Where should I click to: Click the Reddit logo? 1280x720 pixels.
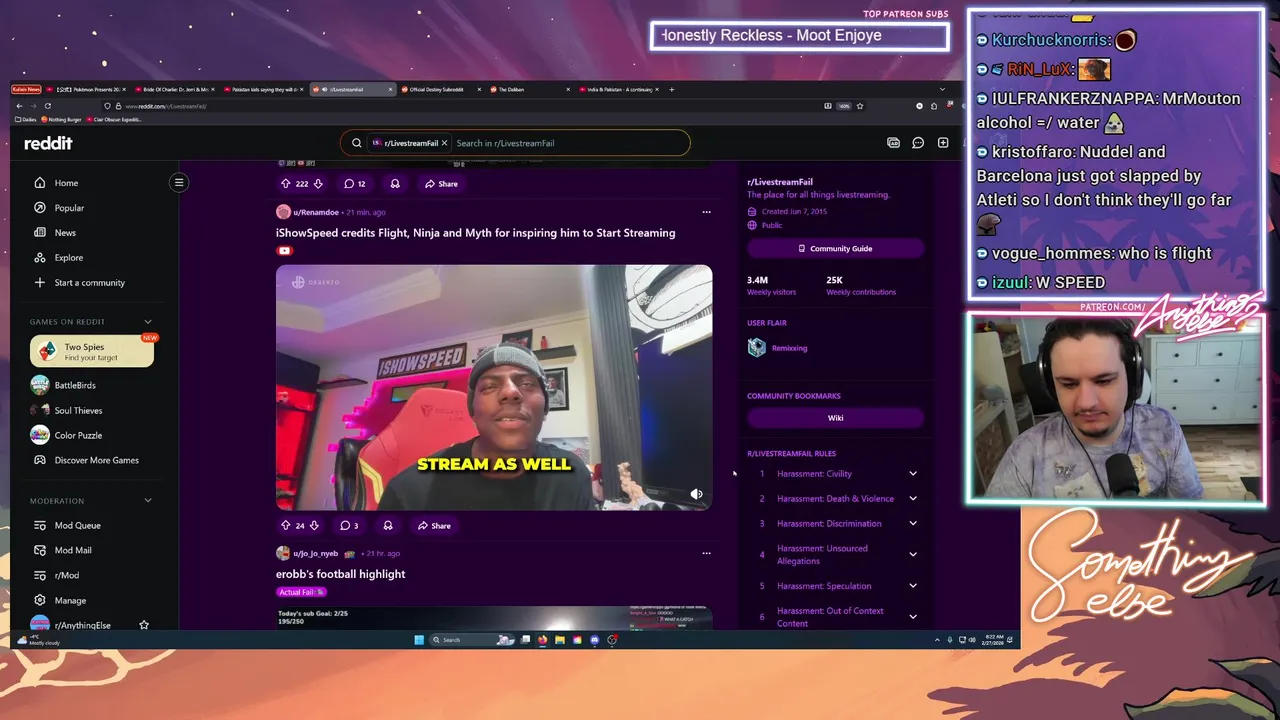click(48, 143)
